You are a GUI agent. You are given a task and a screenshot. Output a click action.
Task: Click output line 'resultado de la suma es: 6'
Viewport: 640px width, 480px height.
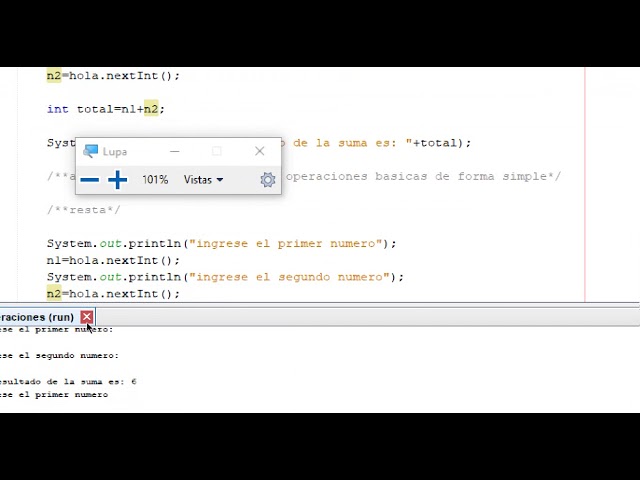[x=68, y=382]
